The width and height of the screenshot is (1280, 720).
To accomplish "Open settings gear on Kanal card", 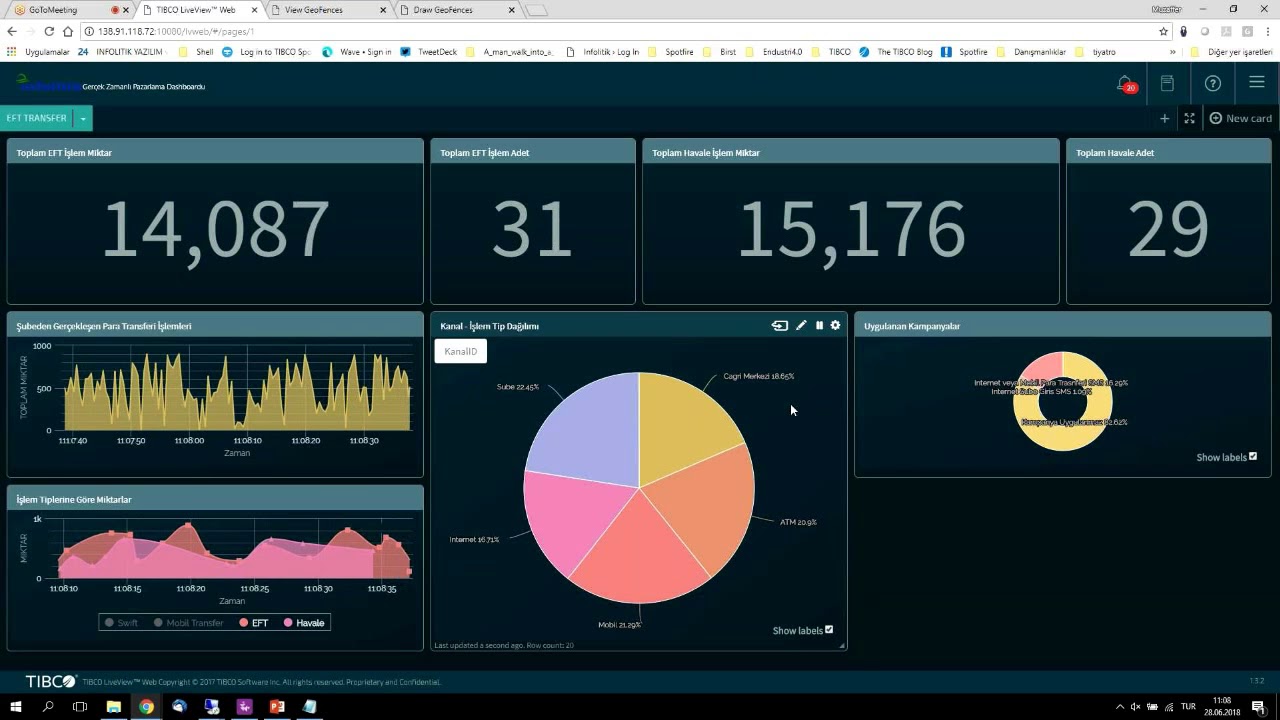I will click(x=835, y=325).
